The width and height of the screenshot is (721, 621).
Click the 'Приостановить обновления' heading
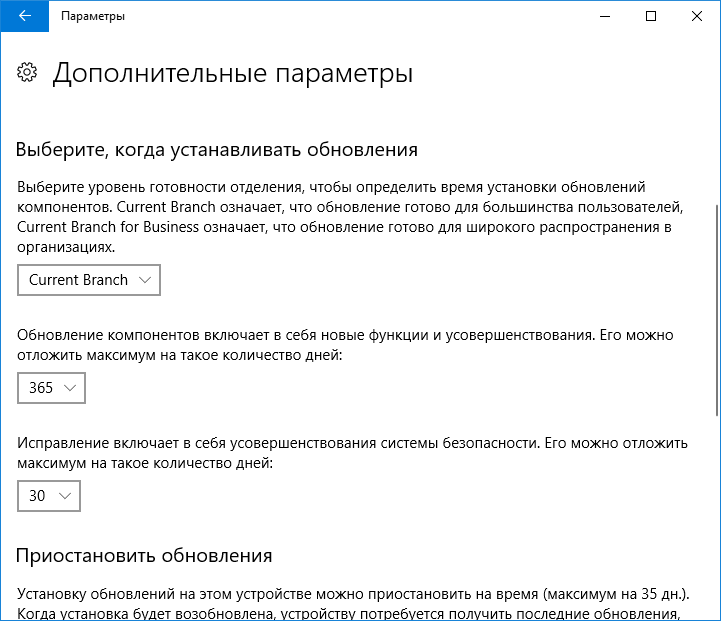(144, 556)
